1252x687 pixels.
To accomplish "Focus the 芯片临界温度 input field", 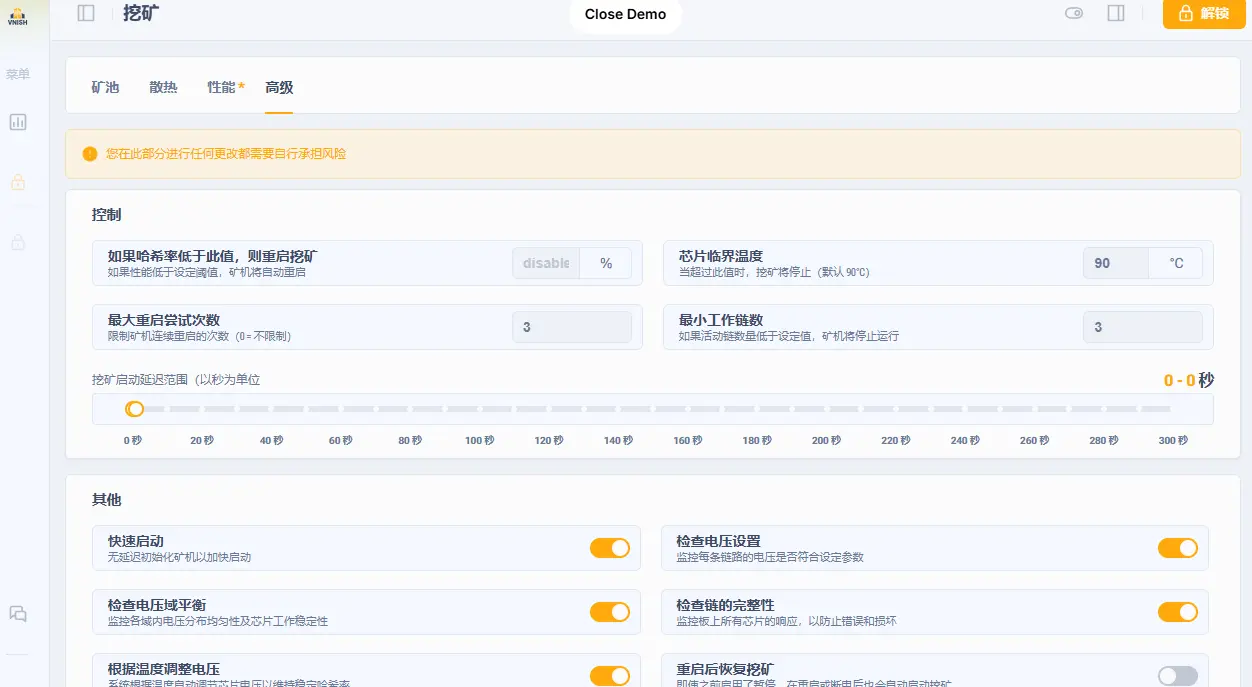I will 1115,263.
